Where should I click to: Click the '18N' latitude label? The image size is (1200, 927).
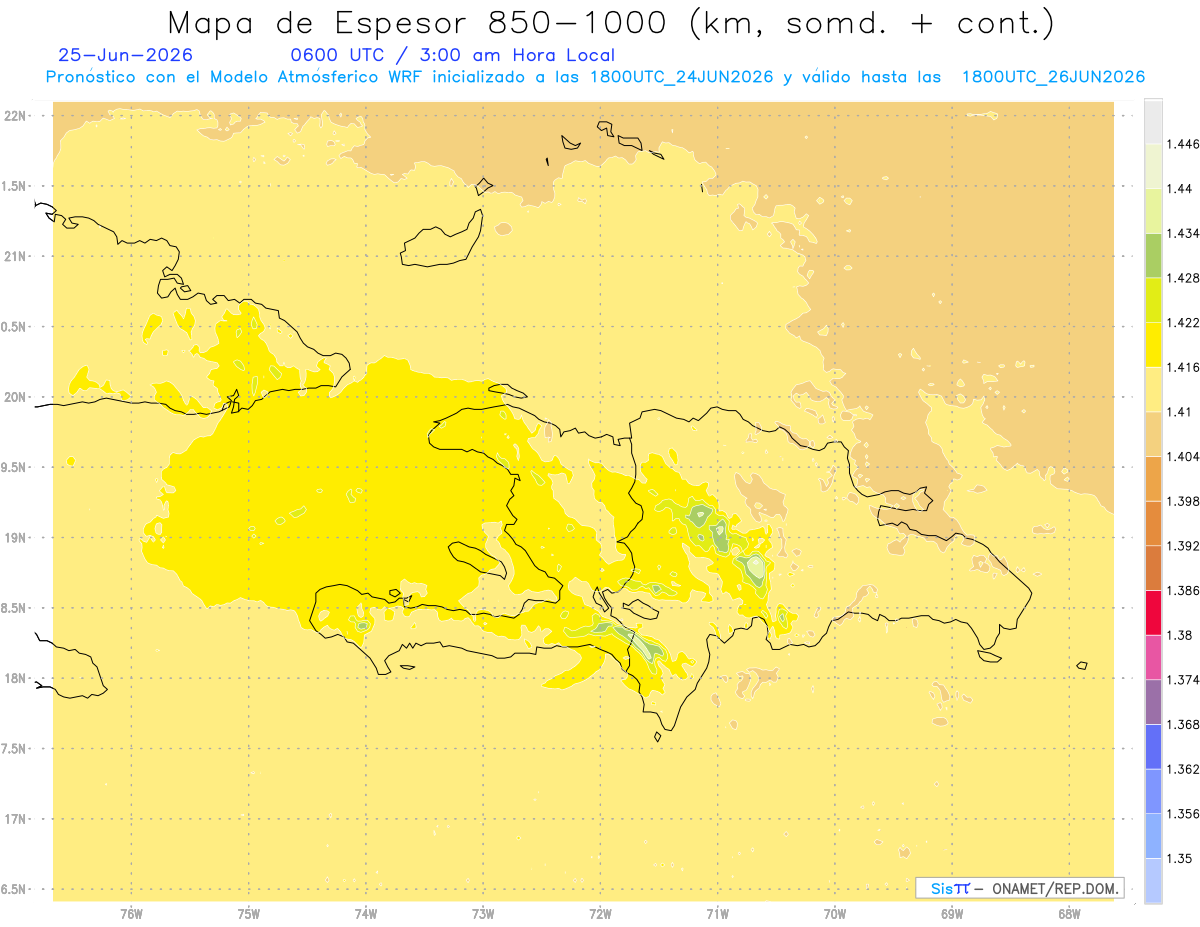[17, 679]
